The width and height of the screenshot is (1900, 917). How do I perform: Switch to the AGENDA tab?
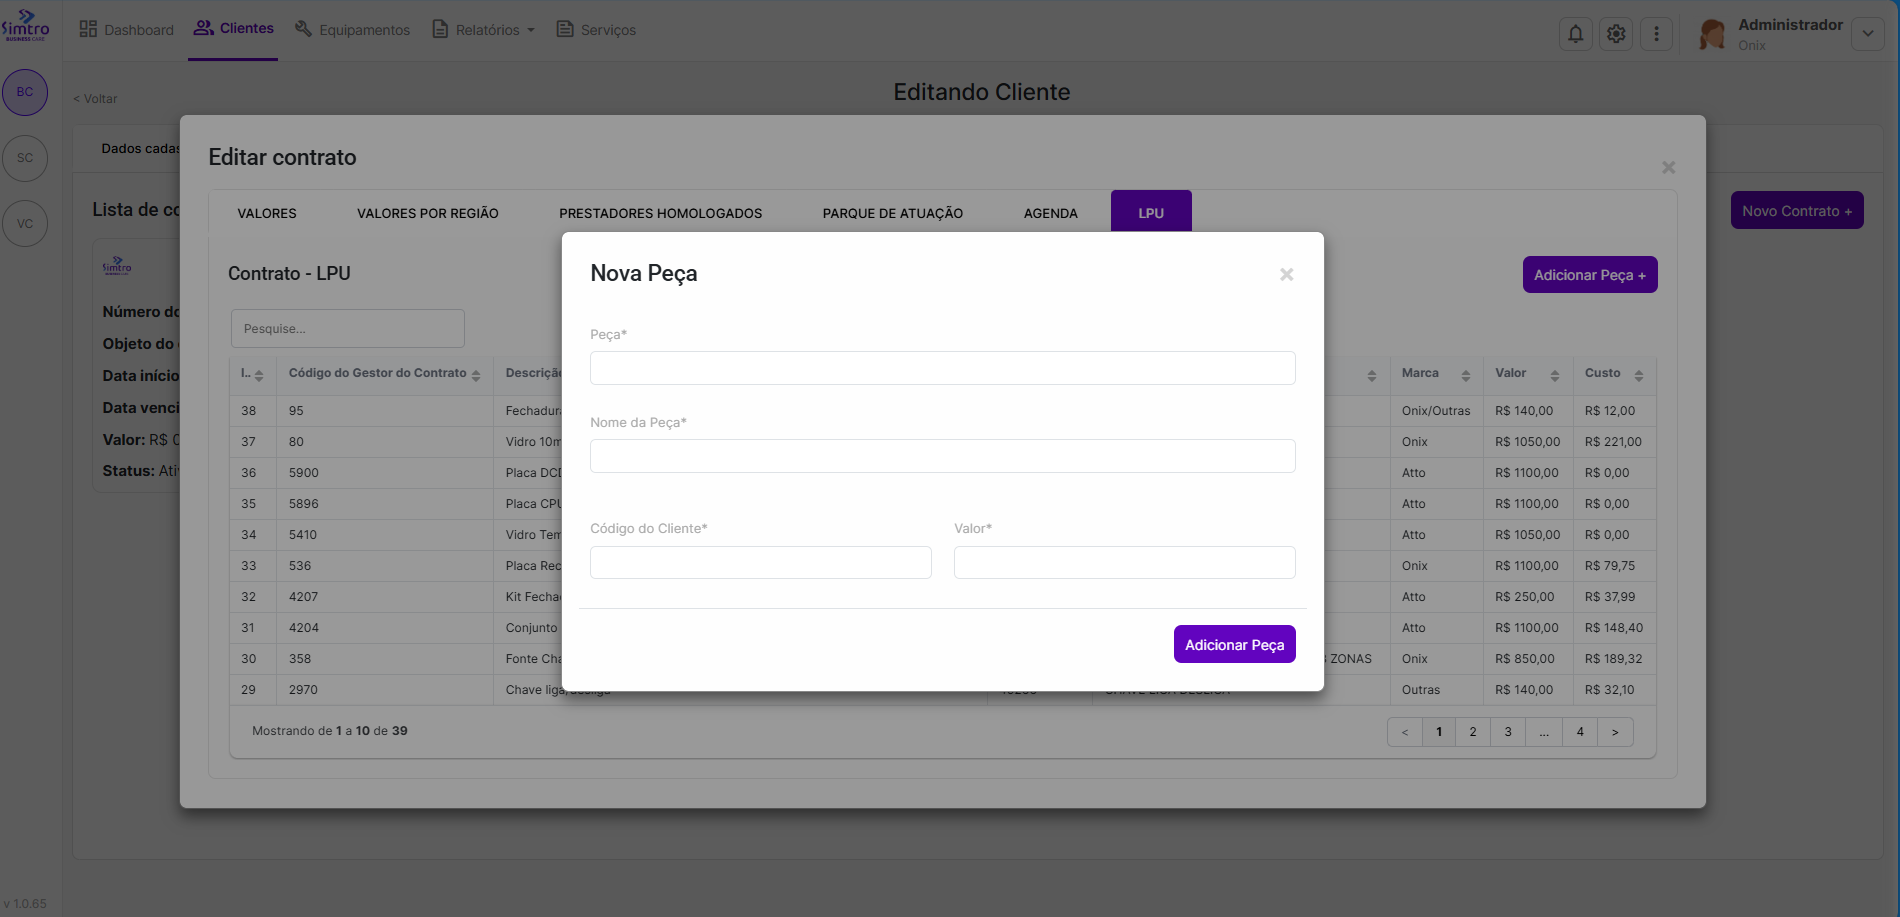1050,213
